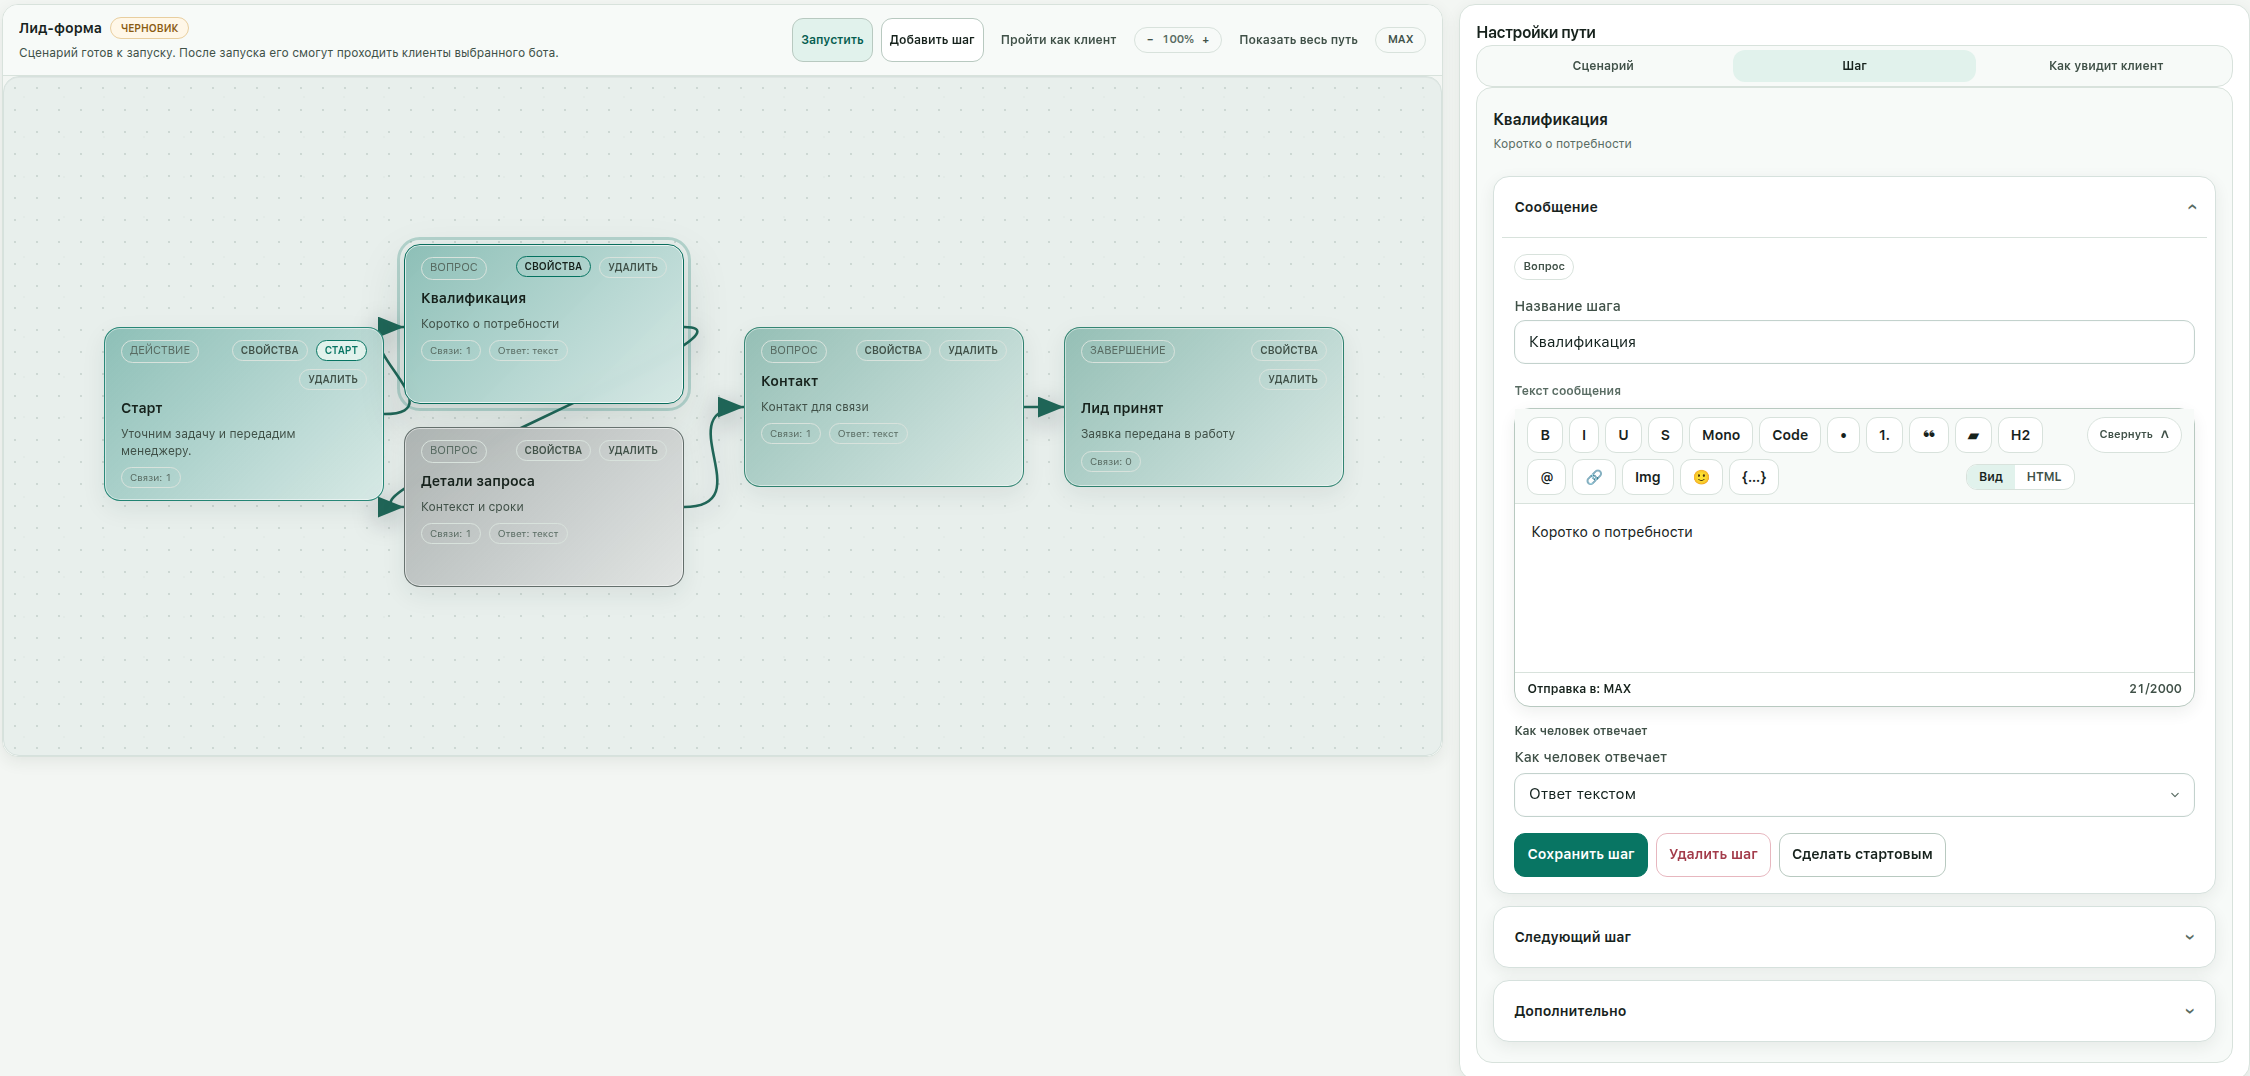2250x1076 pixels.
Task: Insert numbered list with 1. button
Action: 1884,435
